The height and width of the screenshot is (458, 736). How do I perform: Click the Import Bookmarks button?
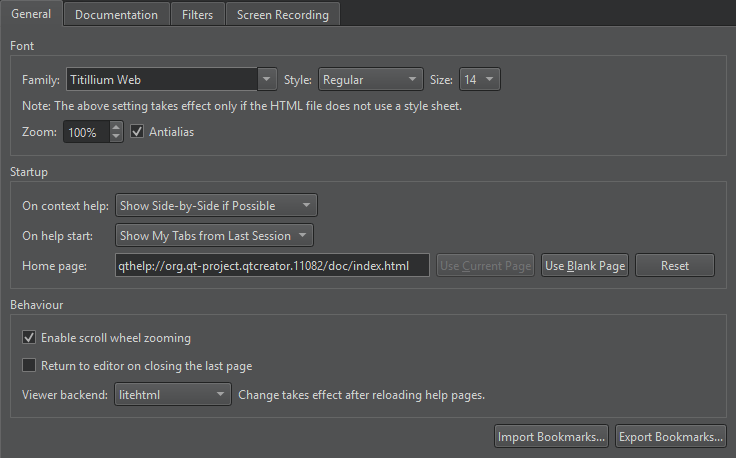[551, 437]
